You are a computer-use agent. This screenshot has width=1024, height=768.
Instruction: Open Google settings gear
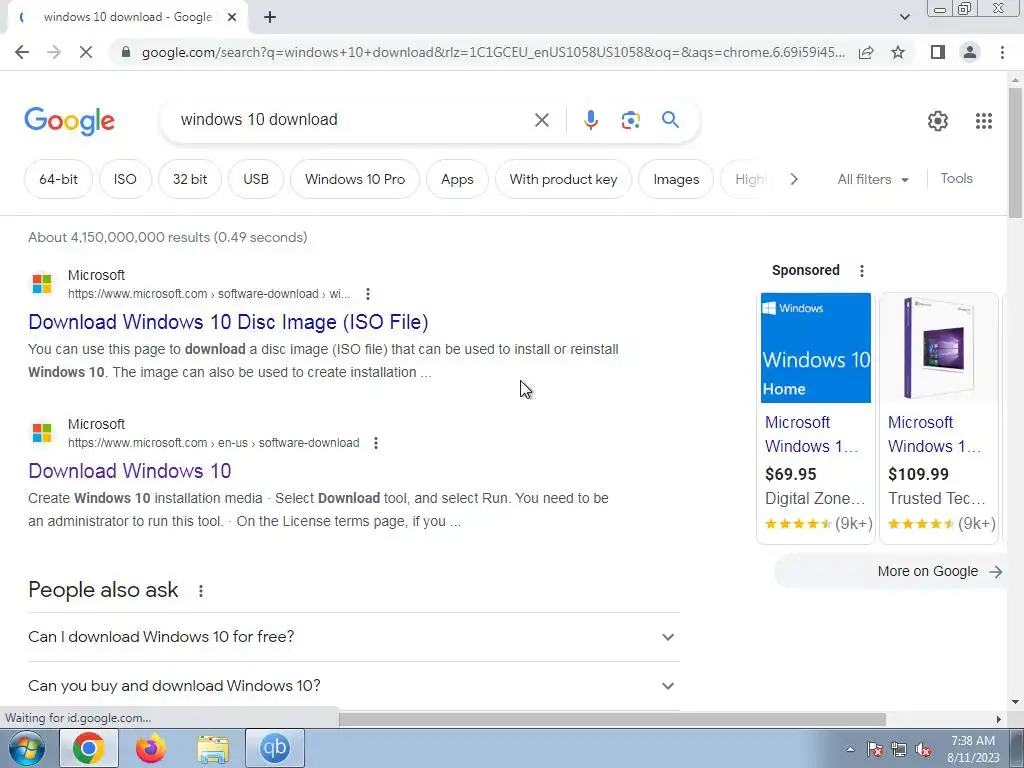tap(938, 121)
